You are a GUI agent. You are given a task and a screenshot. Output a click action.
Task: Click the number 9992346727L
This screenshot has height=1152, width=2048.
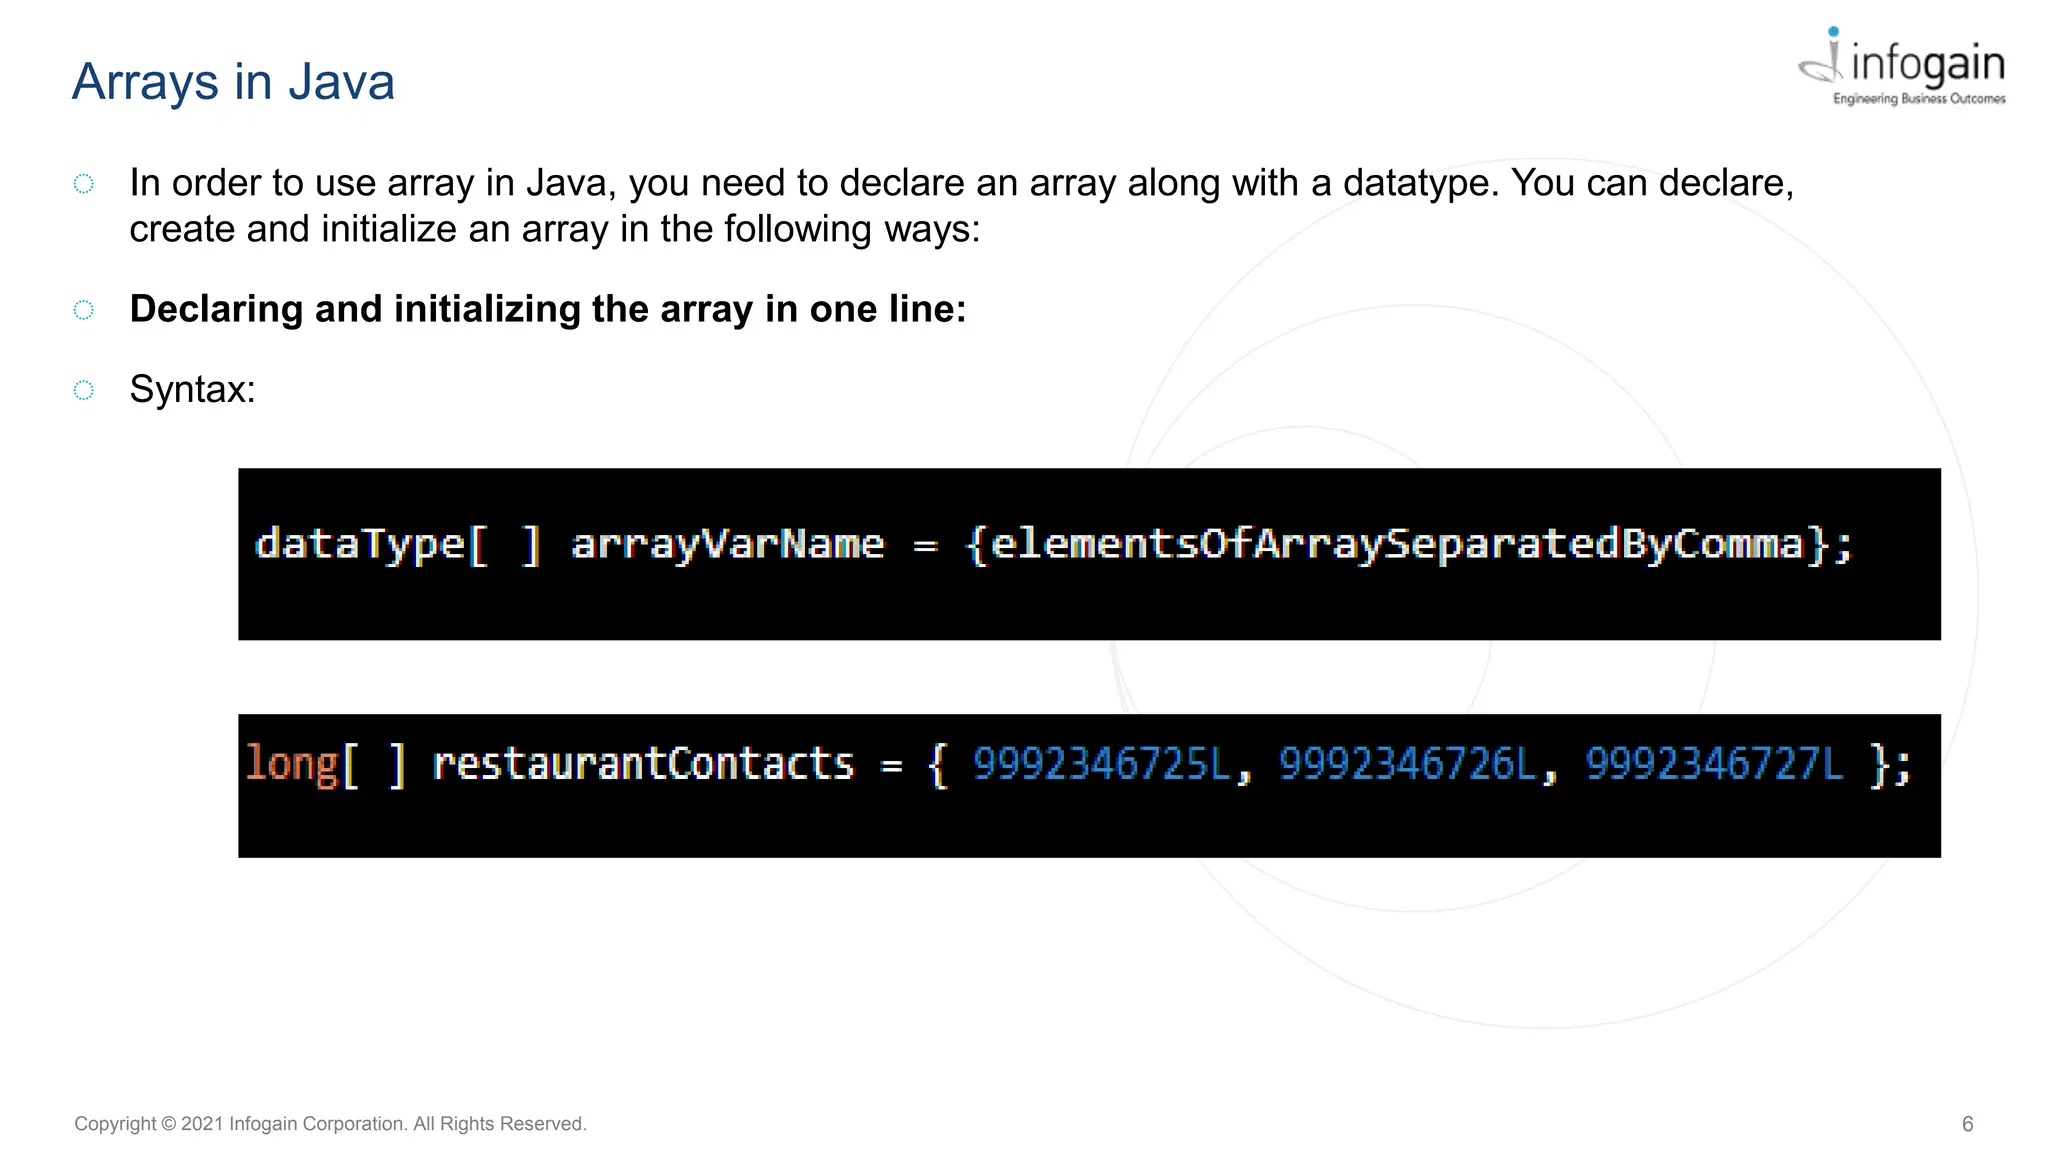[1713, 764]
